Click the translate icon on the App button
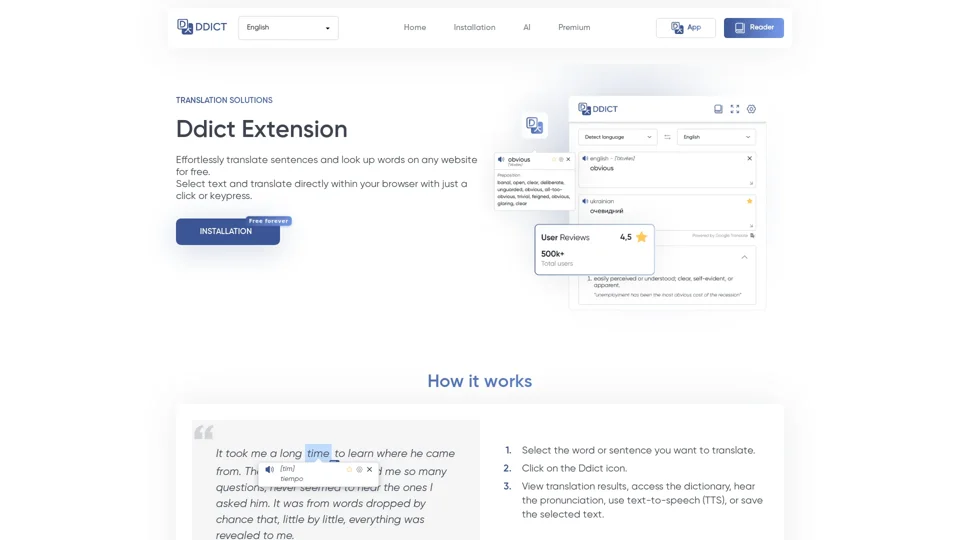This screenshot has height=540, width=960. click(677, 28)
